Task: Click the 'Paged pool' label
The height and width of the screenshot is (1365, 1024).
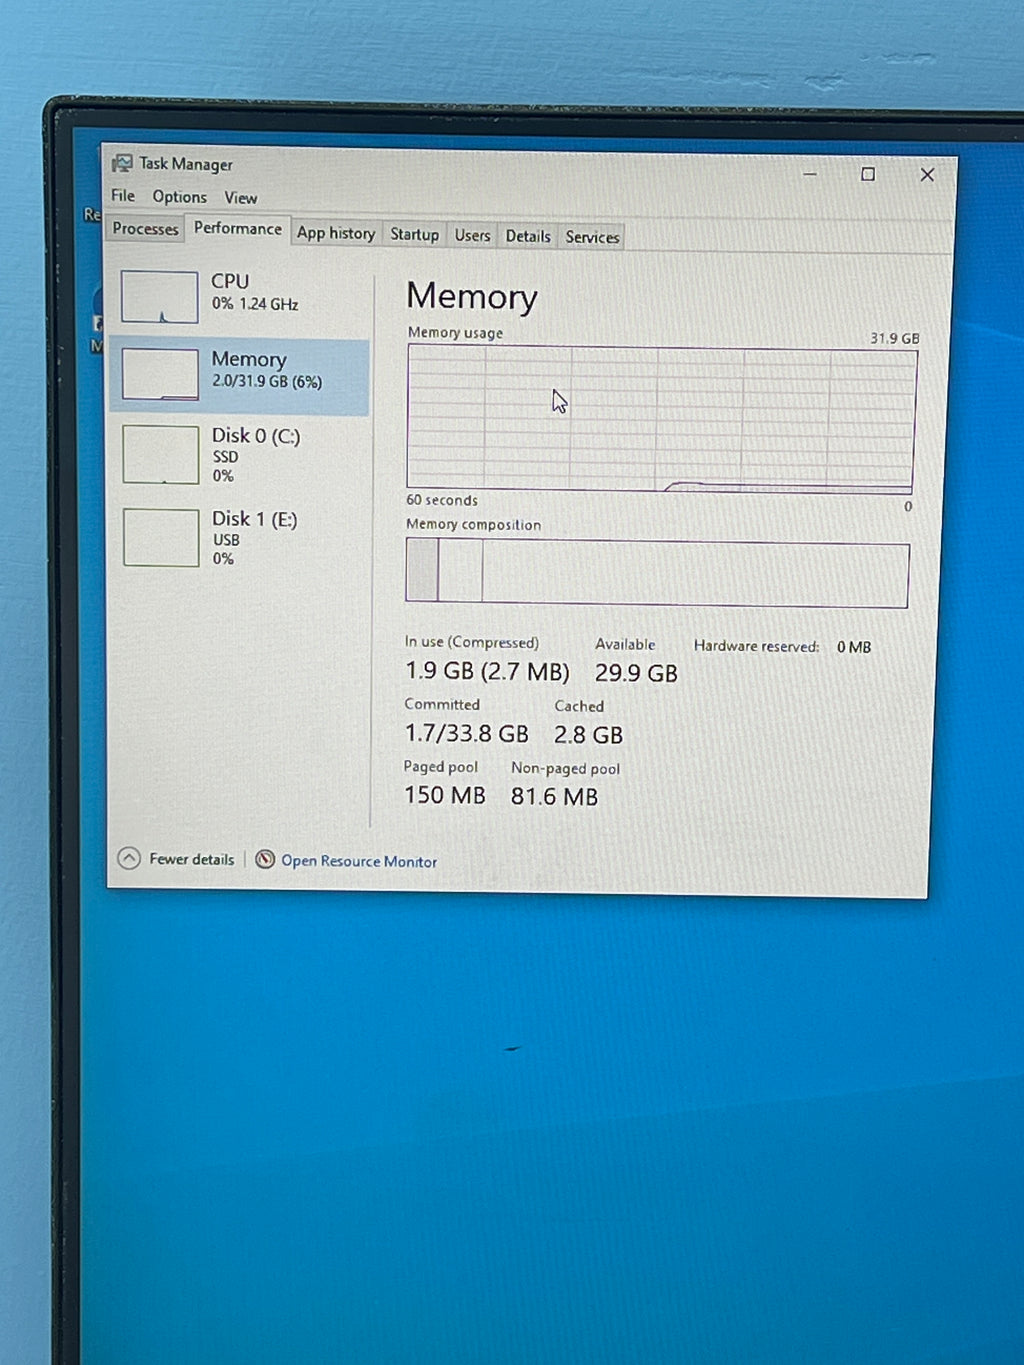Action: pyautogui.click(x=441, y=767)
